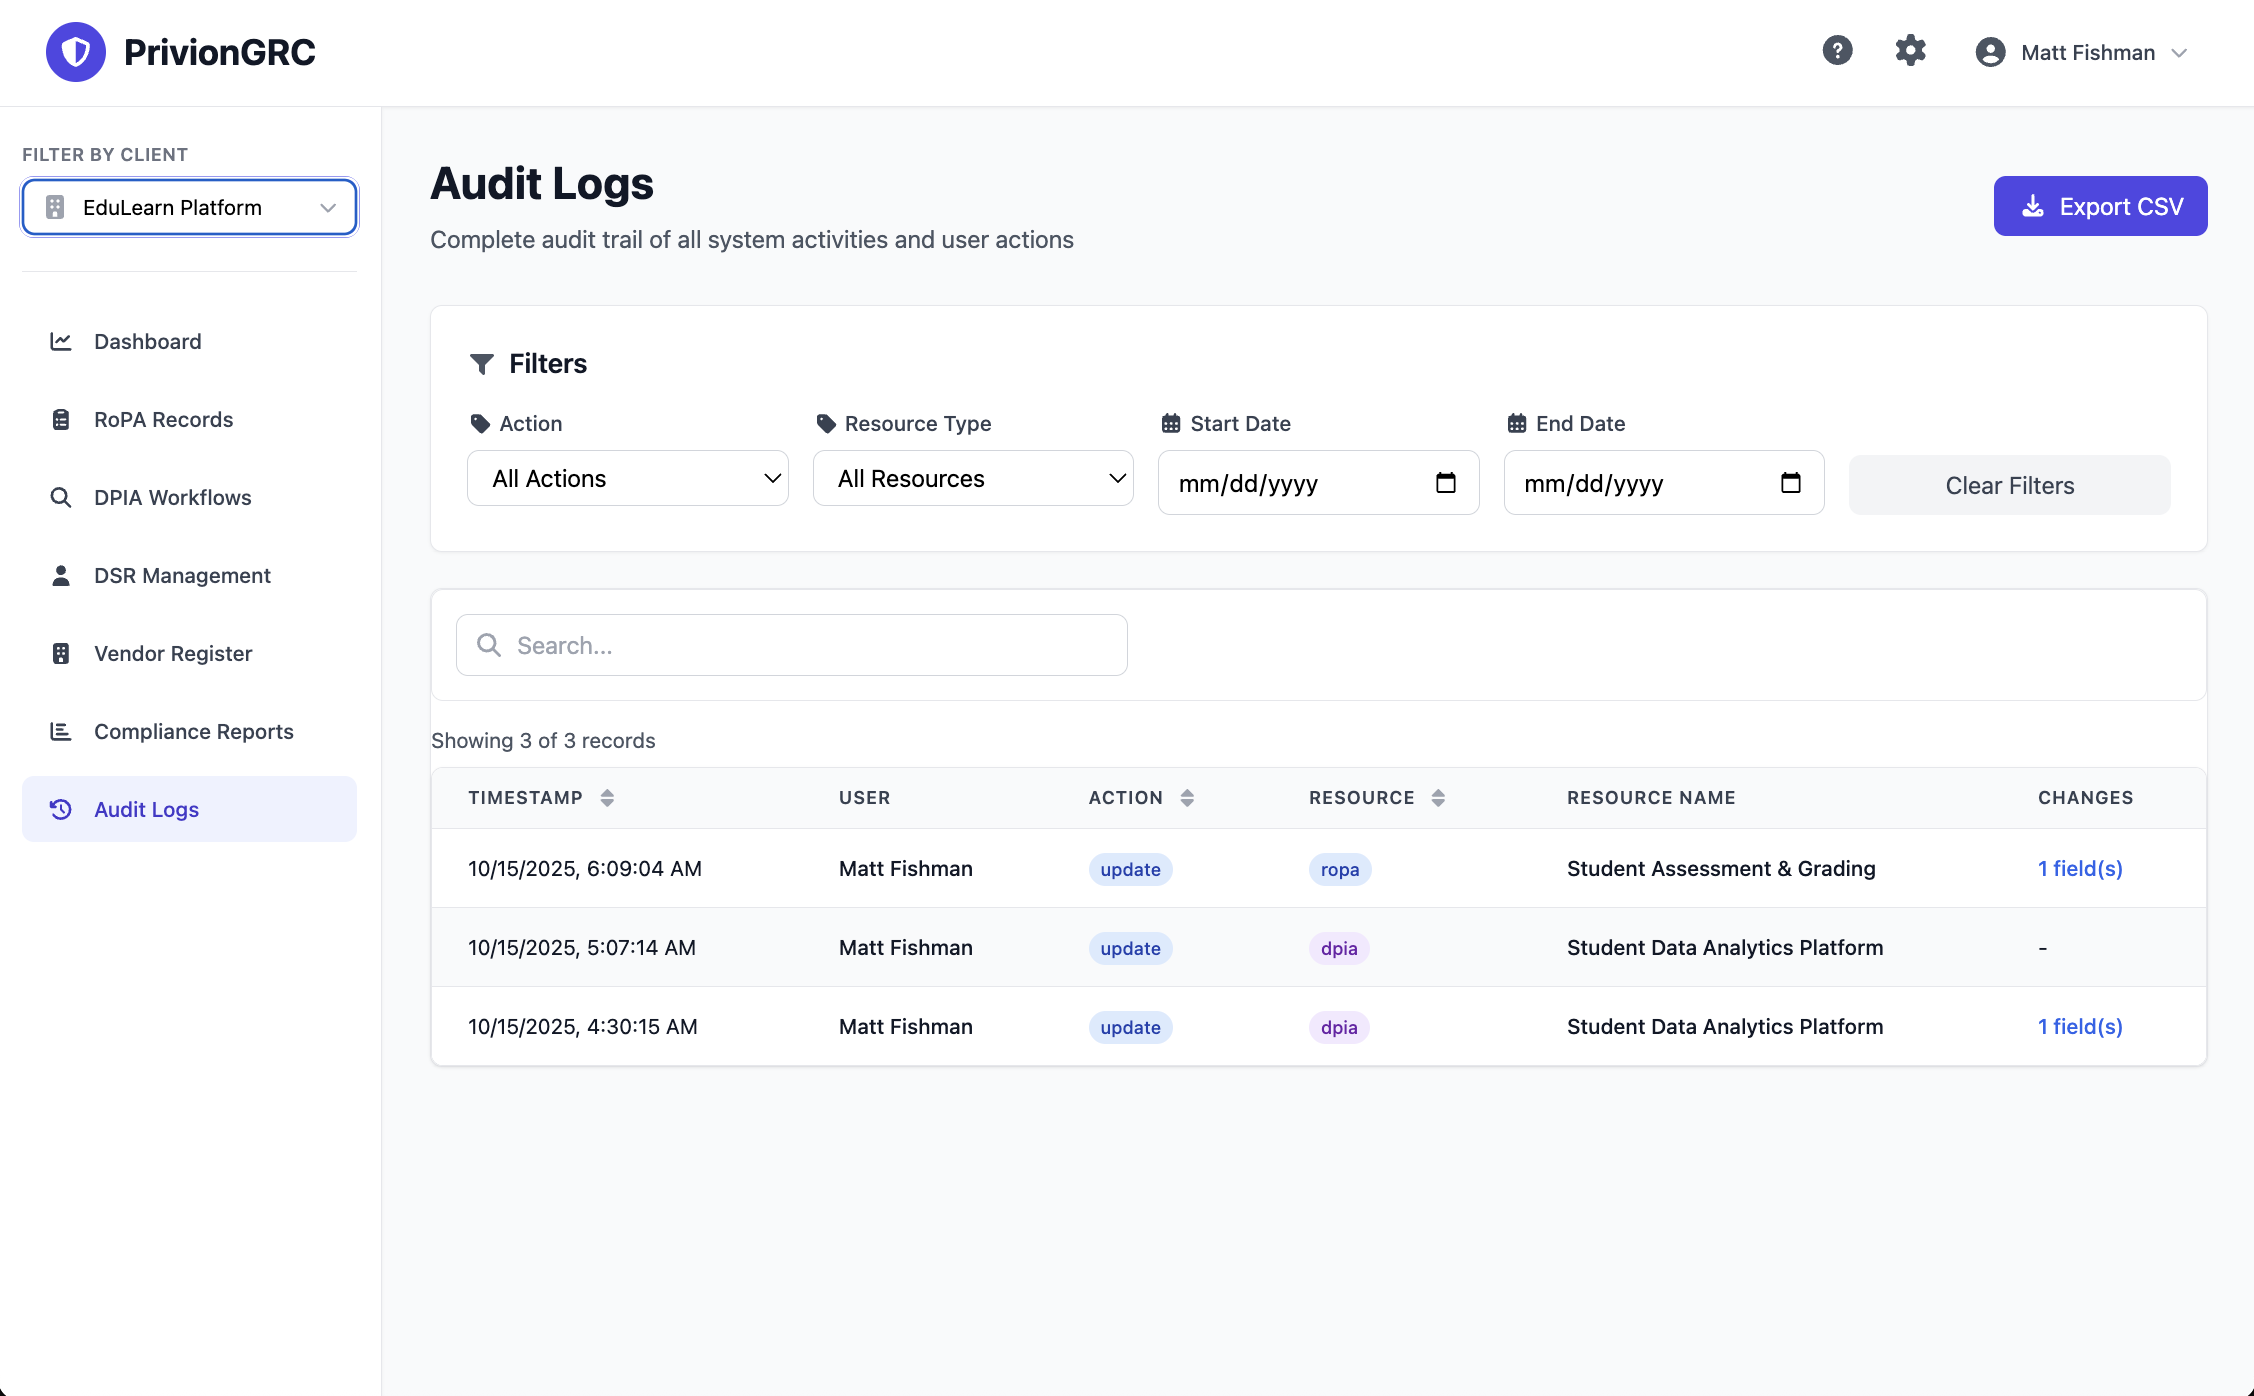
Task: Click the help question mark icon
Action: [x=1837, y=51]
